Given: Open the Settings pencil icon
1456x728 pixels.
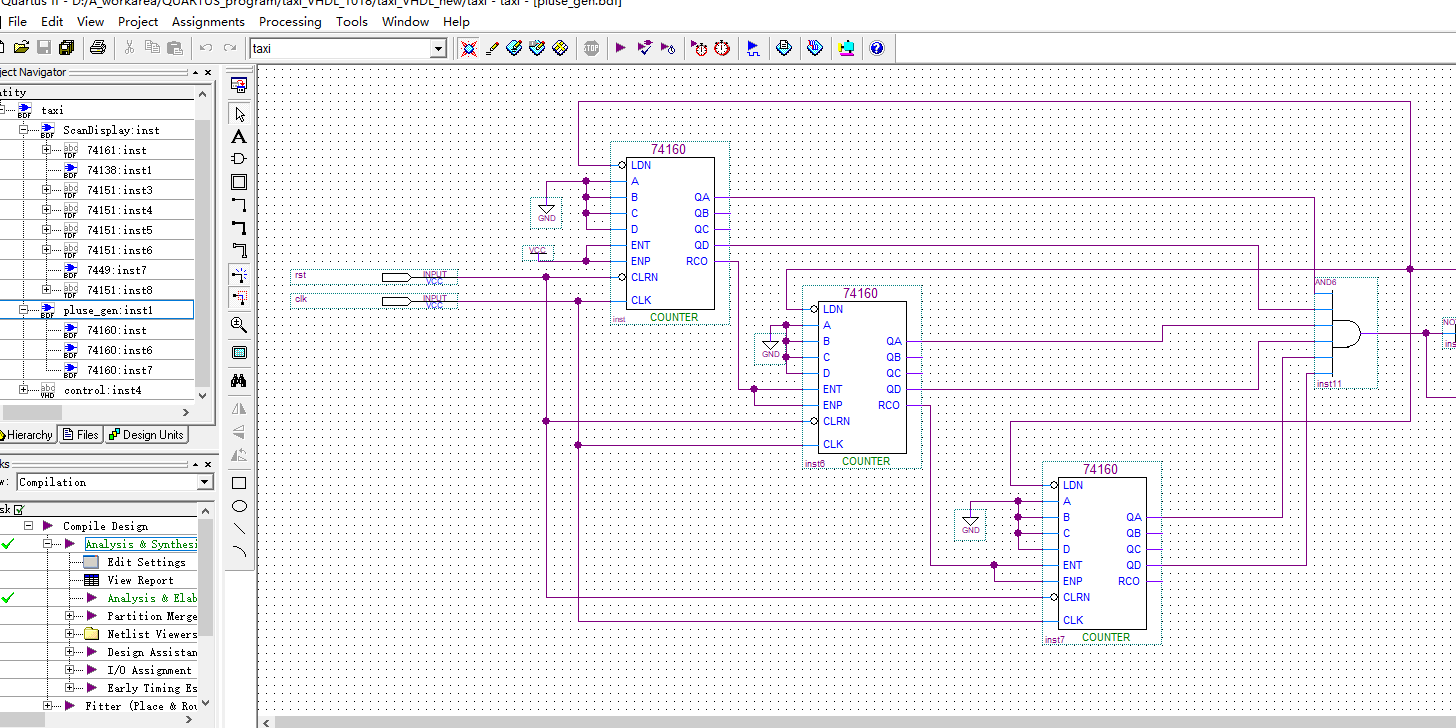Looking at the screenshot, I should click(x=492, y=47).
